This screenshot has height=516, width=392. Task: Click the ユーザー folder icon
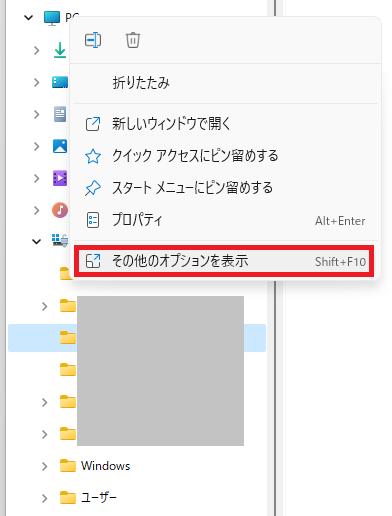68,498
